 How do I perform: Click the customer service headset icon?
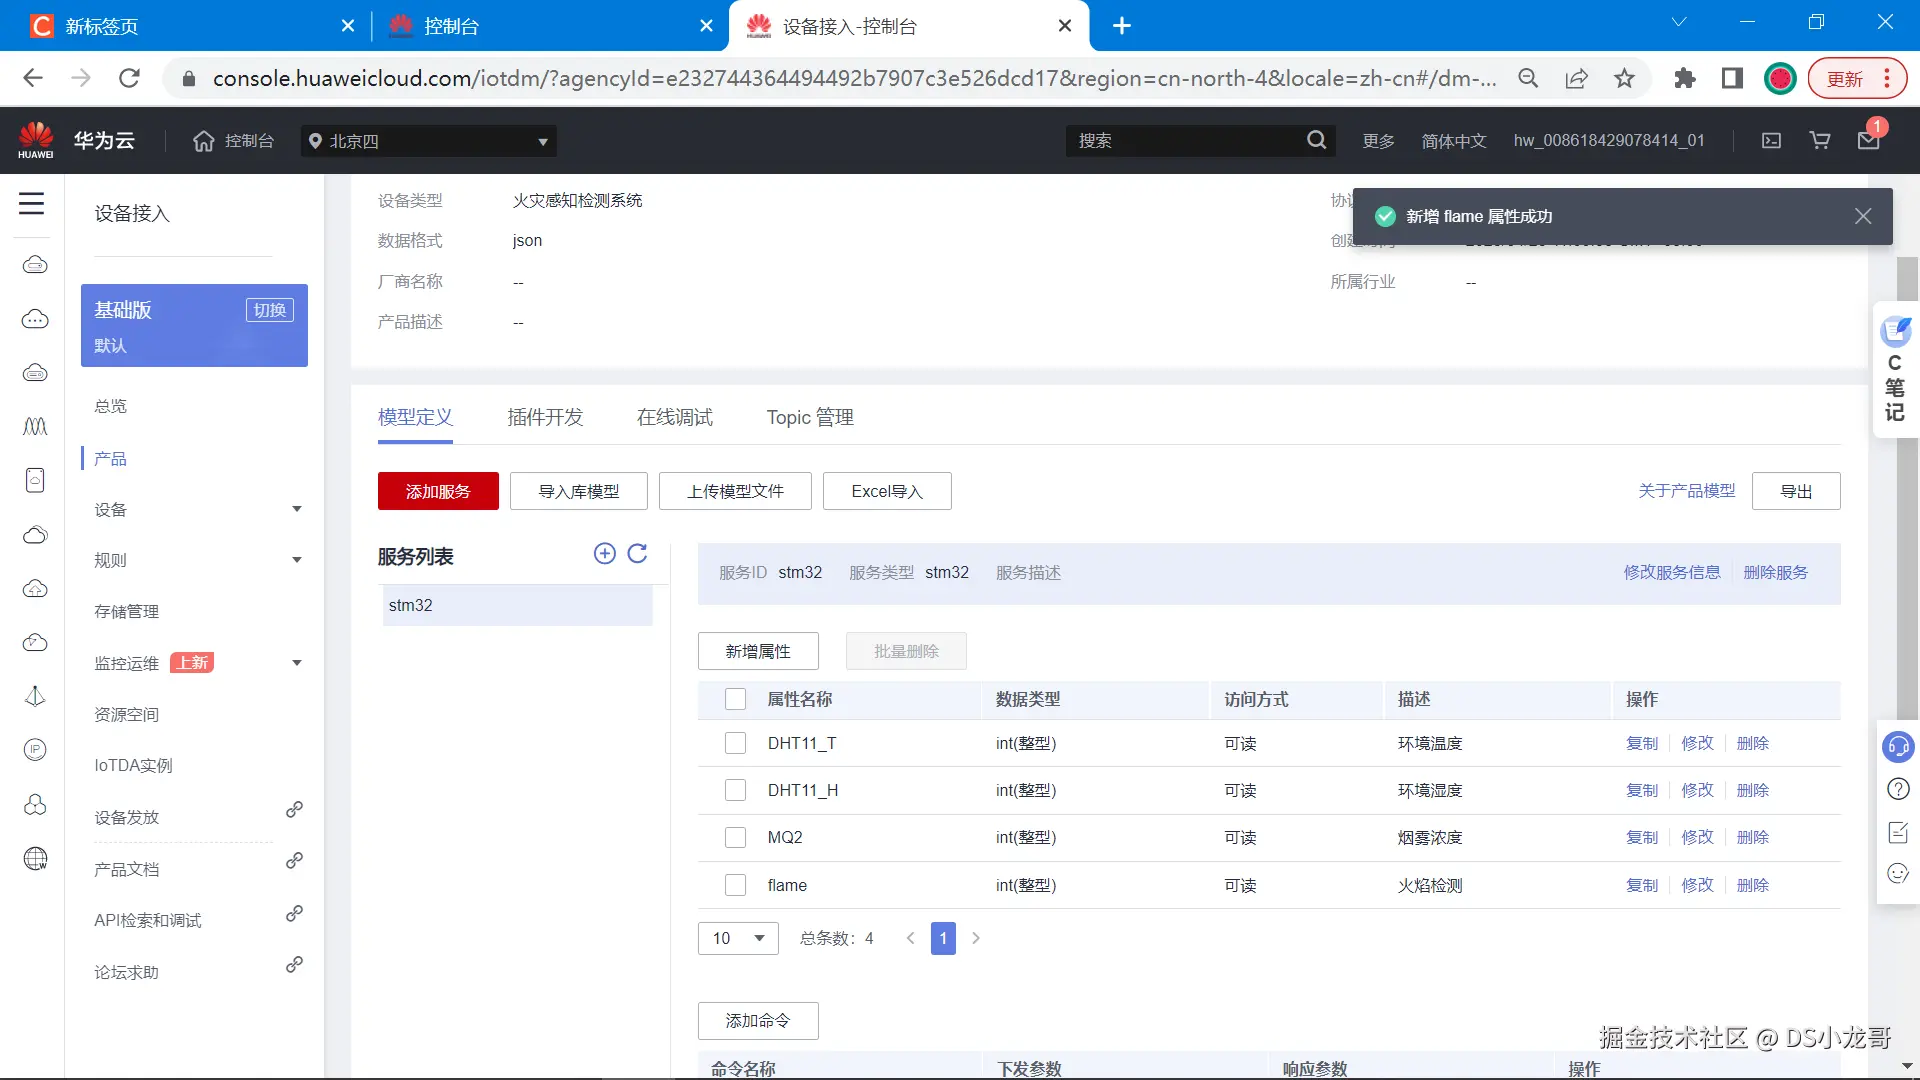[x=1897, y=747]
